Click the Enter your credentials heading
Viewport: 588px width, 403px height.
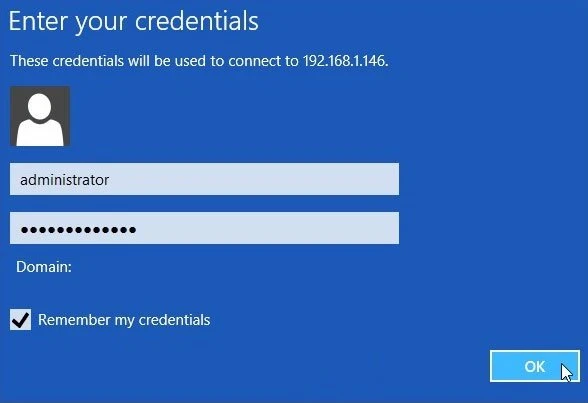(134, 22)
